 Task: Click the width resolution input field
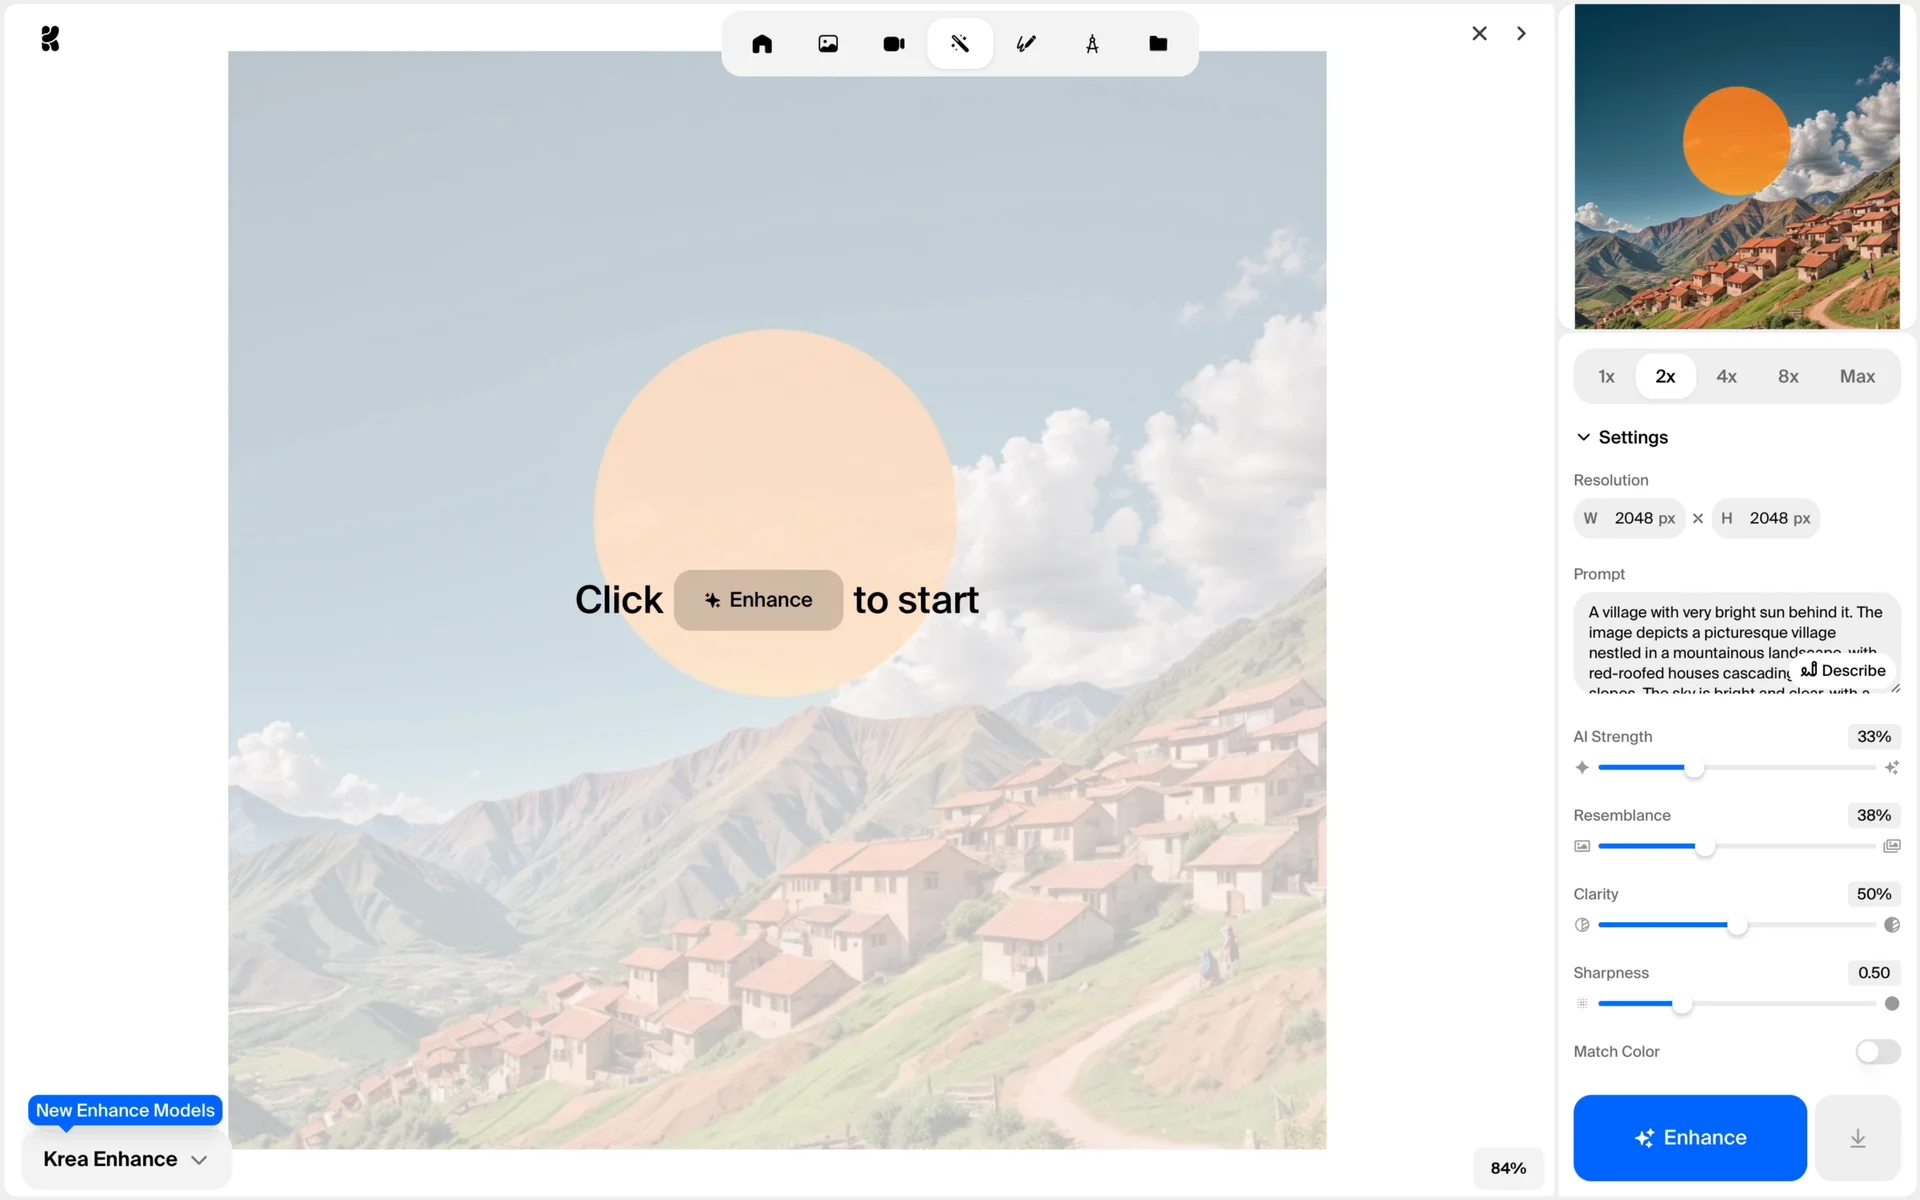1633,518
